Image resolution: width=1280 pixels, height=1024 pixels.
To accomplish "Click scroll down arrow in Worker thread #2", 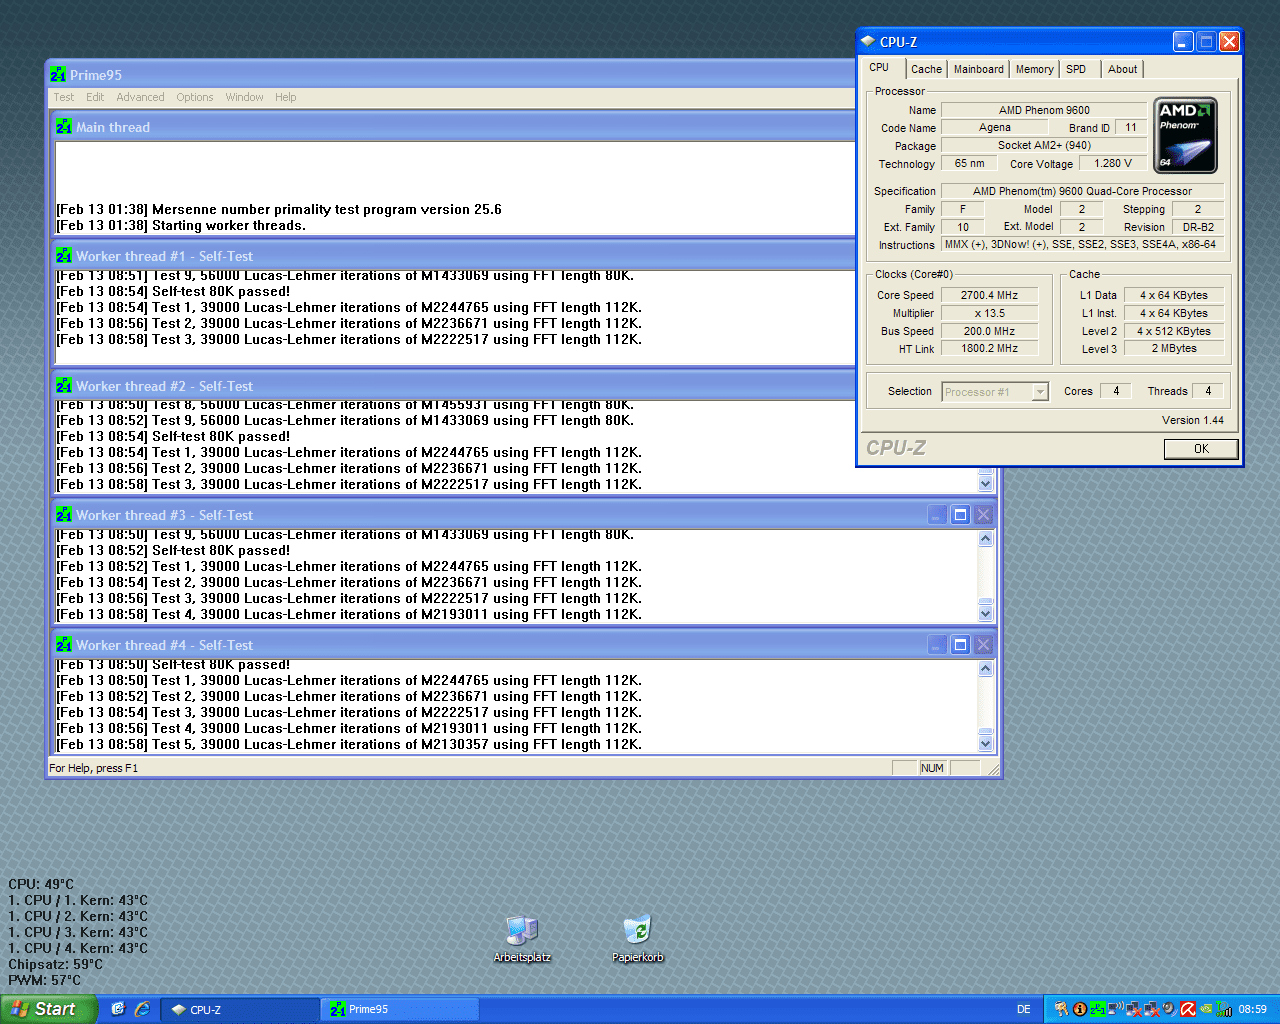I will tap(985, 483).
